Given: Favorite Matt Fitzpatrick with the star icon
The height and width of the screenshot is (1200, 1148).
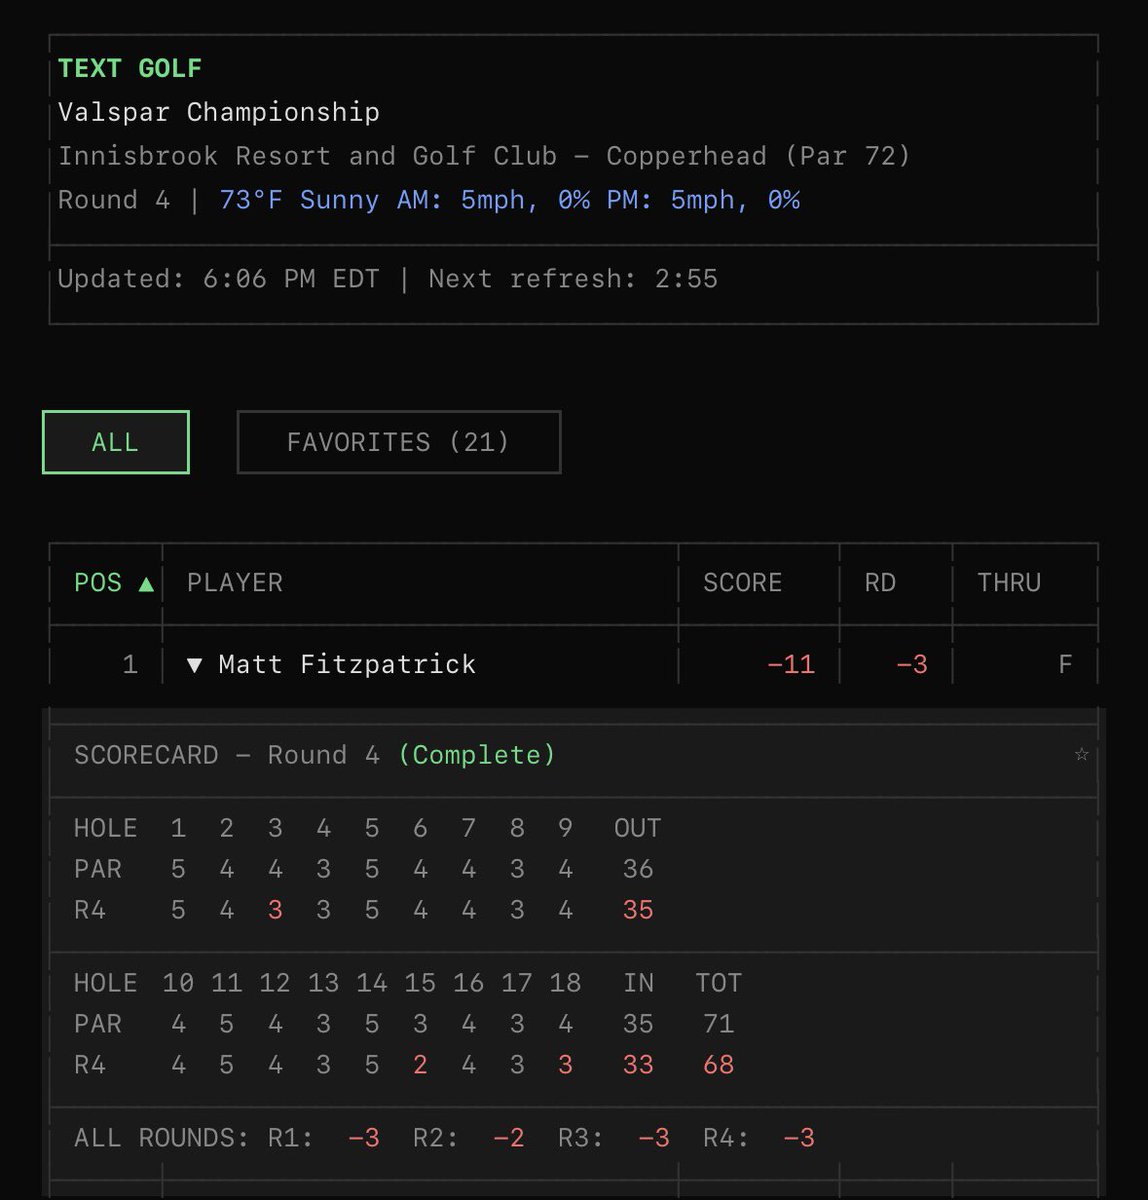Looking at the screenshot, I should [x=1081, y=754].
